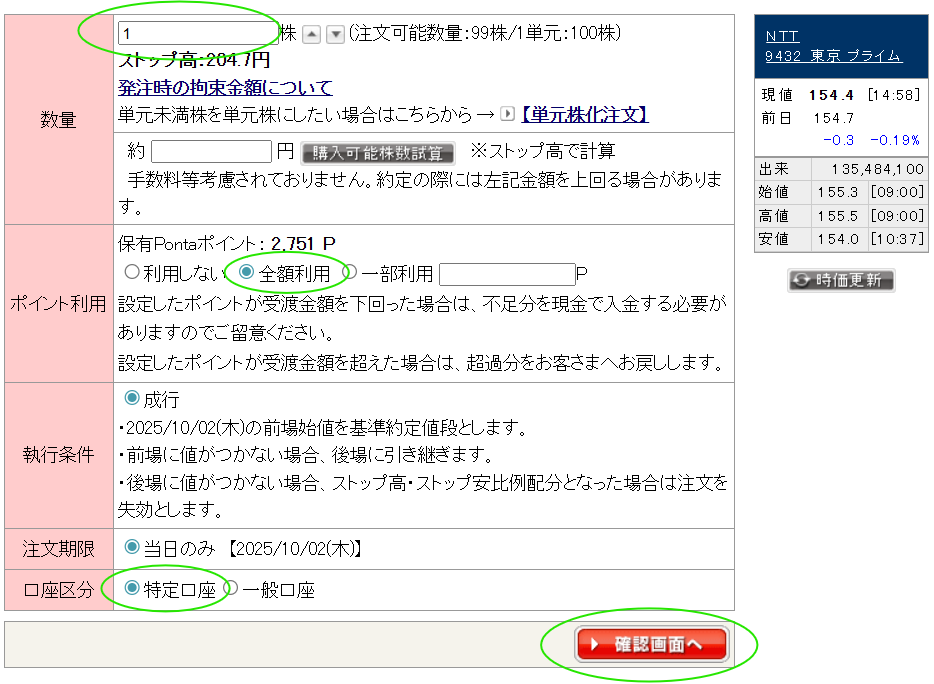Select the 利用しない points option

tap(131, 273)
